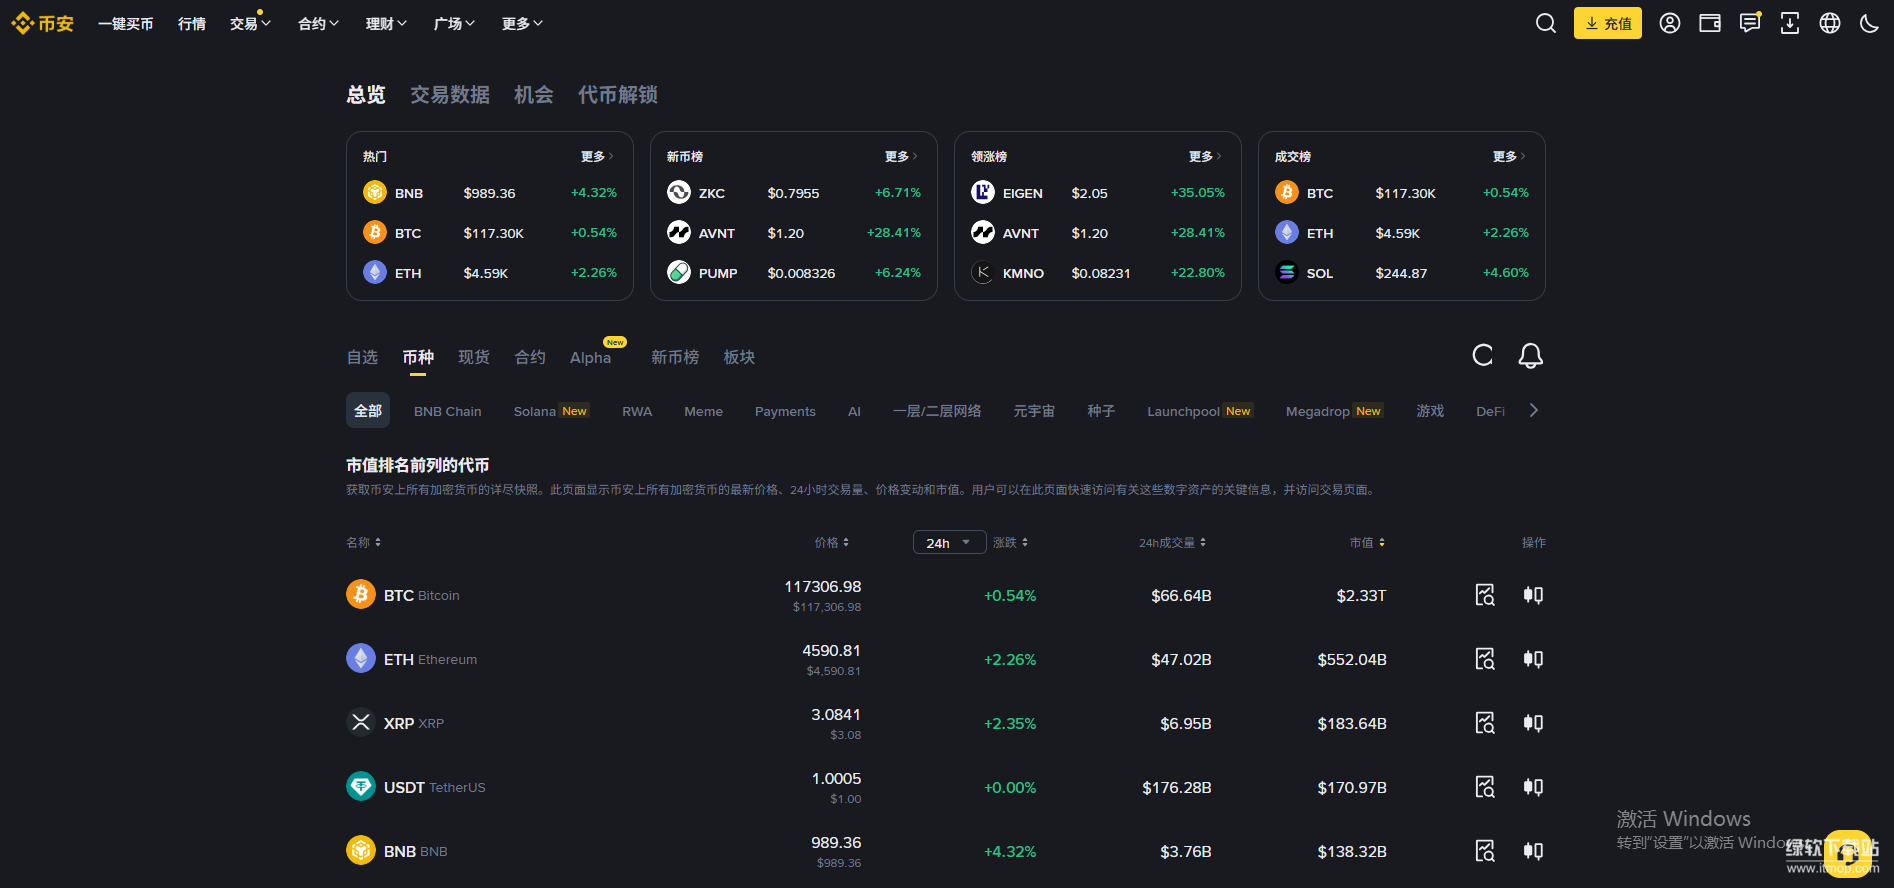Open SOL row in 成交榜 card
The width and height of the screenshot is (1894, 888).
point(1402,272)
